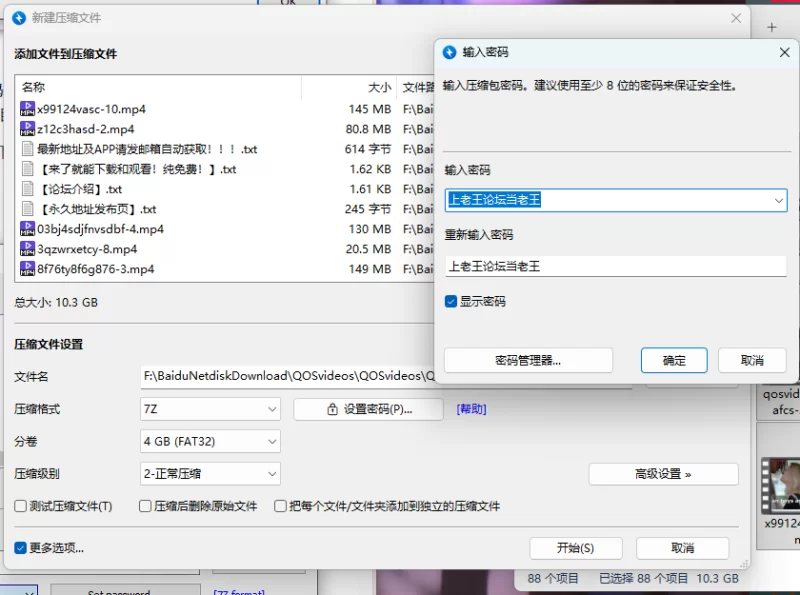Open the [帮助] link
800x595 pixels.
pos(471,409)
